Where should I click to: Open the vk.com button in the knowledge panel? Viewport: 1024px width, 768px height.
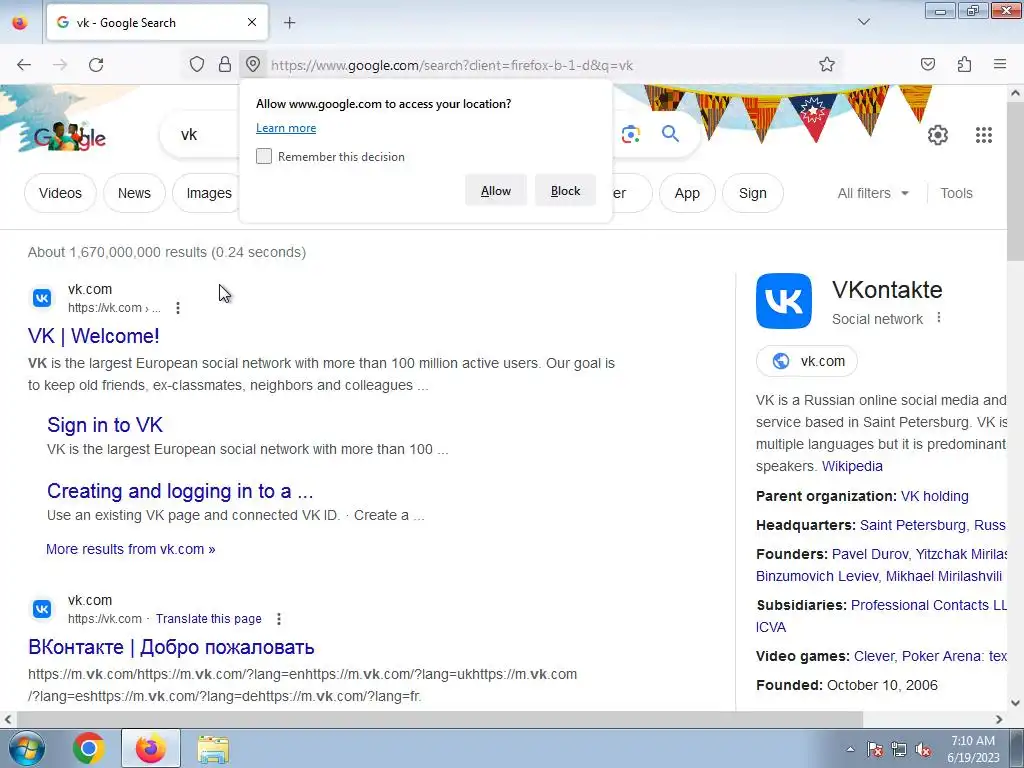807,361
